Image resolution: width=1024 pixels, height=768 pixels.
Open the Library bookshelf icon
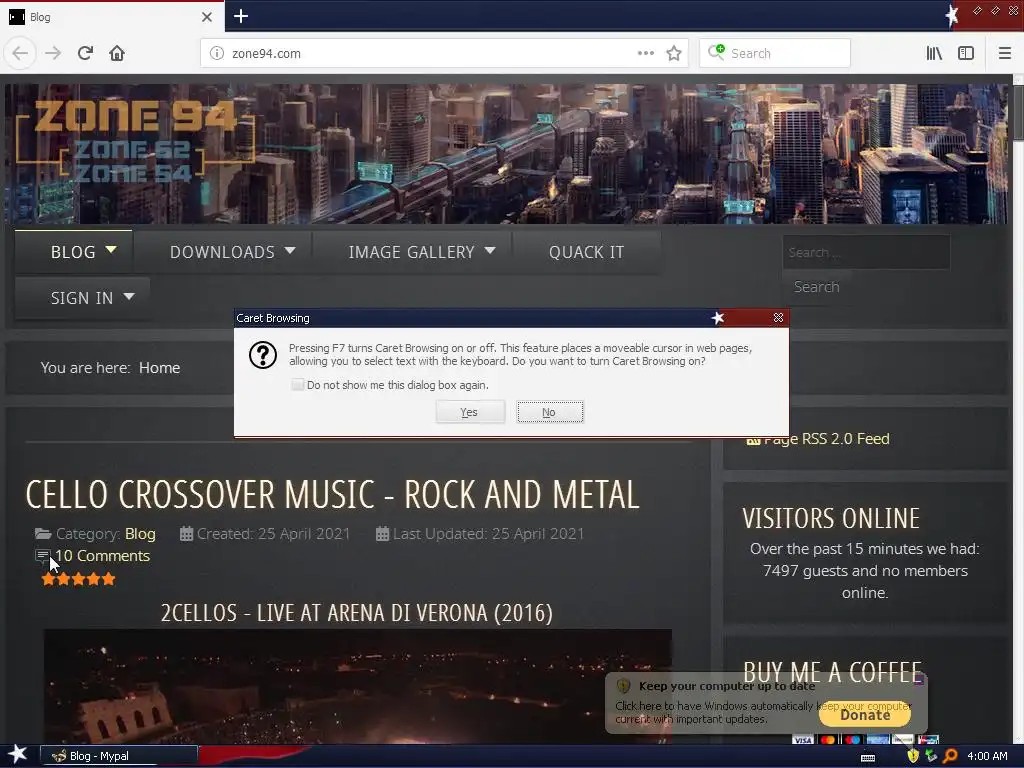pos(934,53)
